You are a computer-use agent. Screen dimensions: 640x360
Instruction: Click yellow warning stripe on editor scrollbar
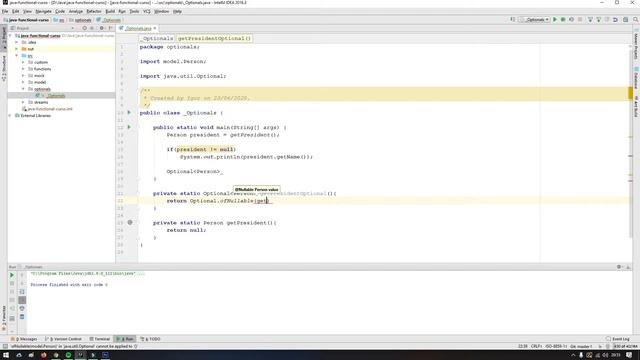(630, 93)
